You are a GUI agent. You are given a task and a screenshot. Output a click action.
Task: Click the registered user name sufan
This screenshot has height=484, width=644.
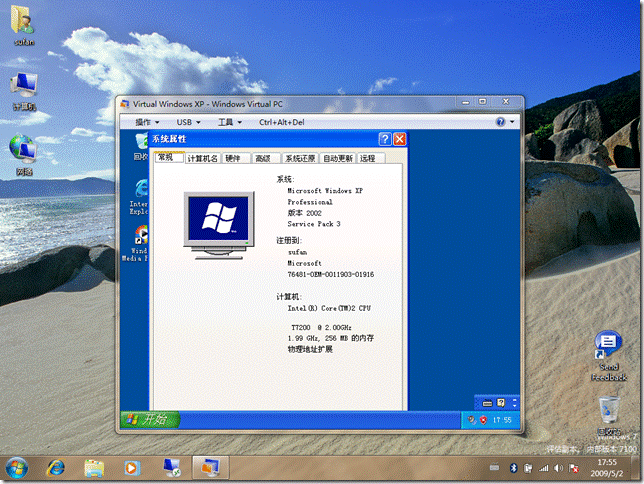[x=297, y=252]
